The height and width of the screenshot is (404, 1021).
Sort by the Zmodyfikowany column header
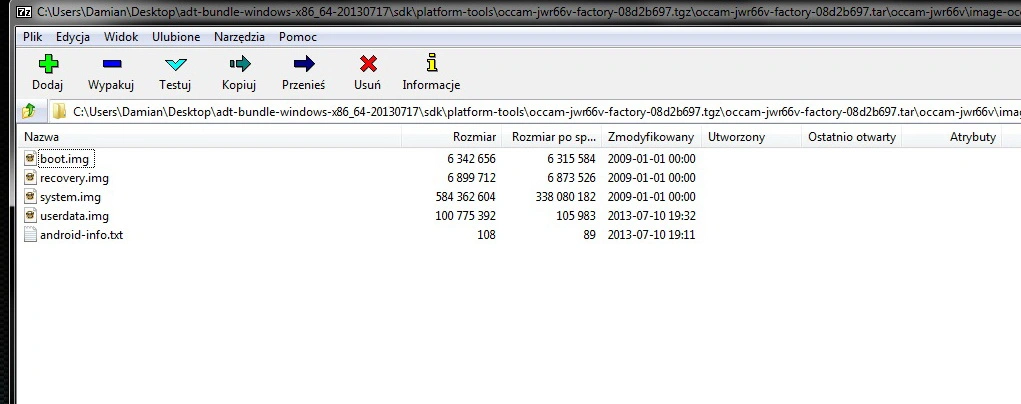coord(650,137)
